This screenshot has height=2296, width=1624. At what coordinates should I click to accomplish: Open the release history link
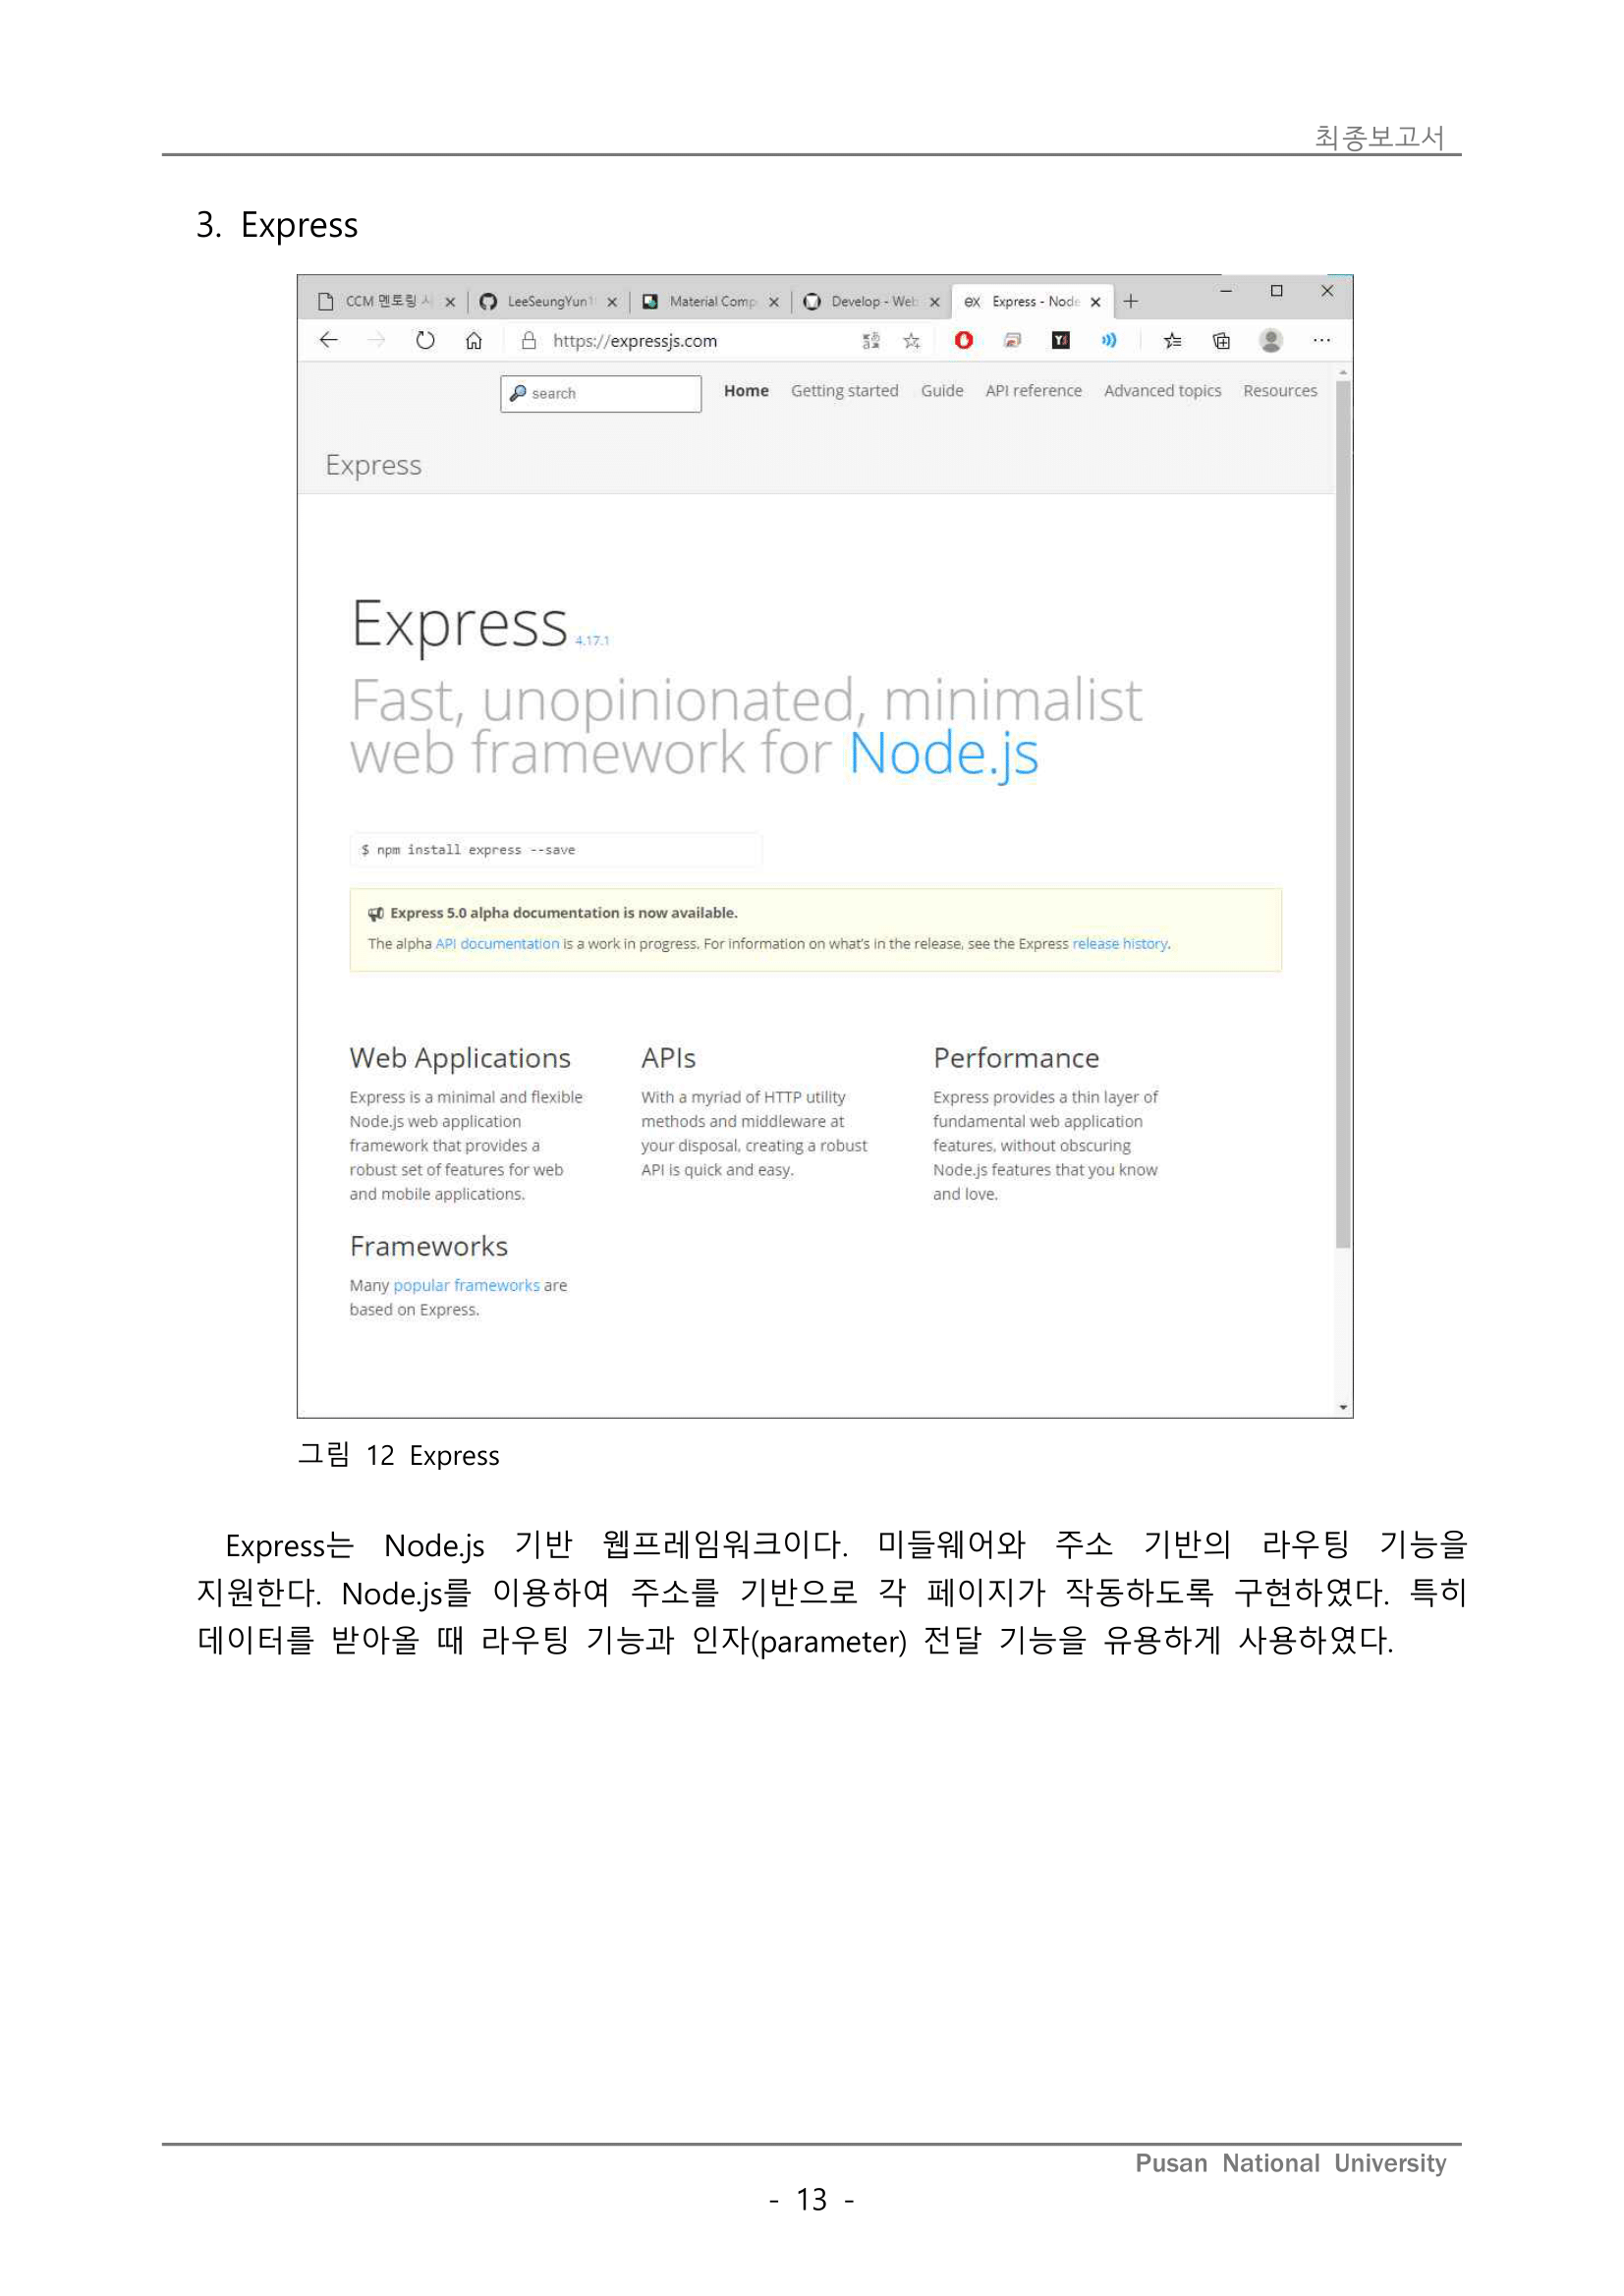1120,944
